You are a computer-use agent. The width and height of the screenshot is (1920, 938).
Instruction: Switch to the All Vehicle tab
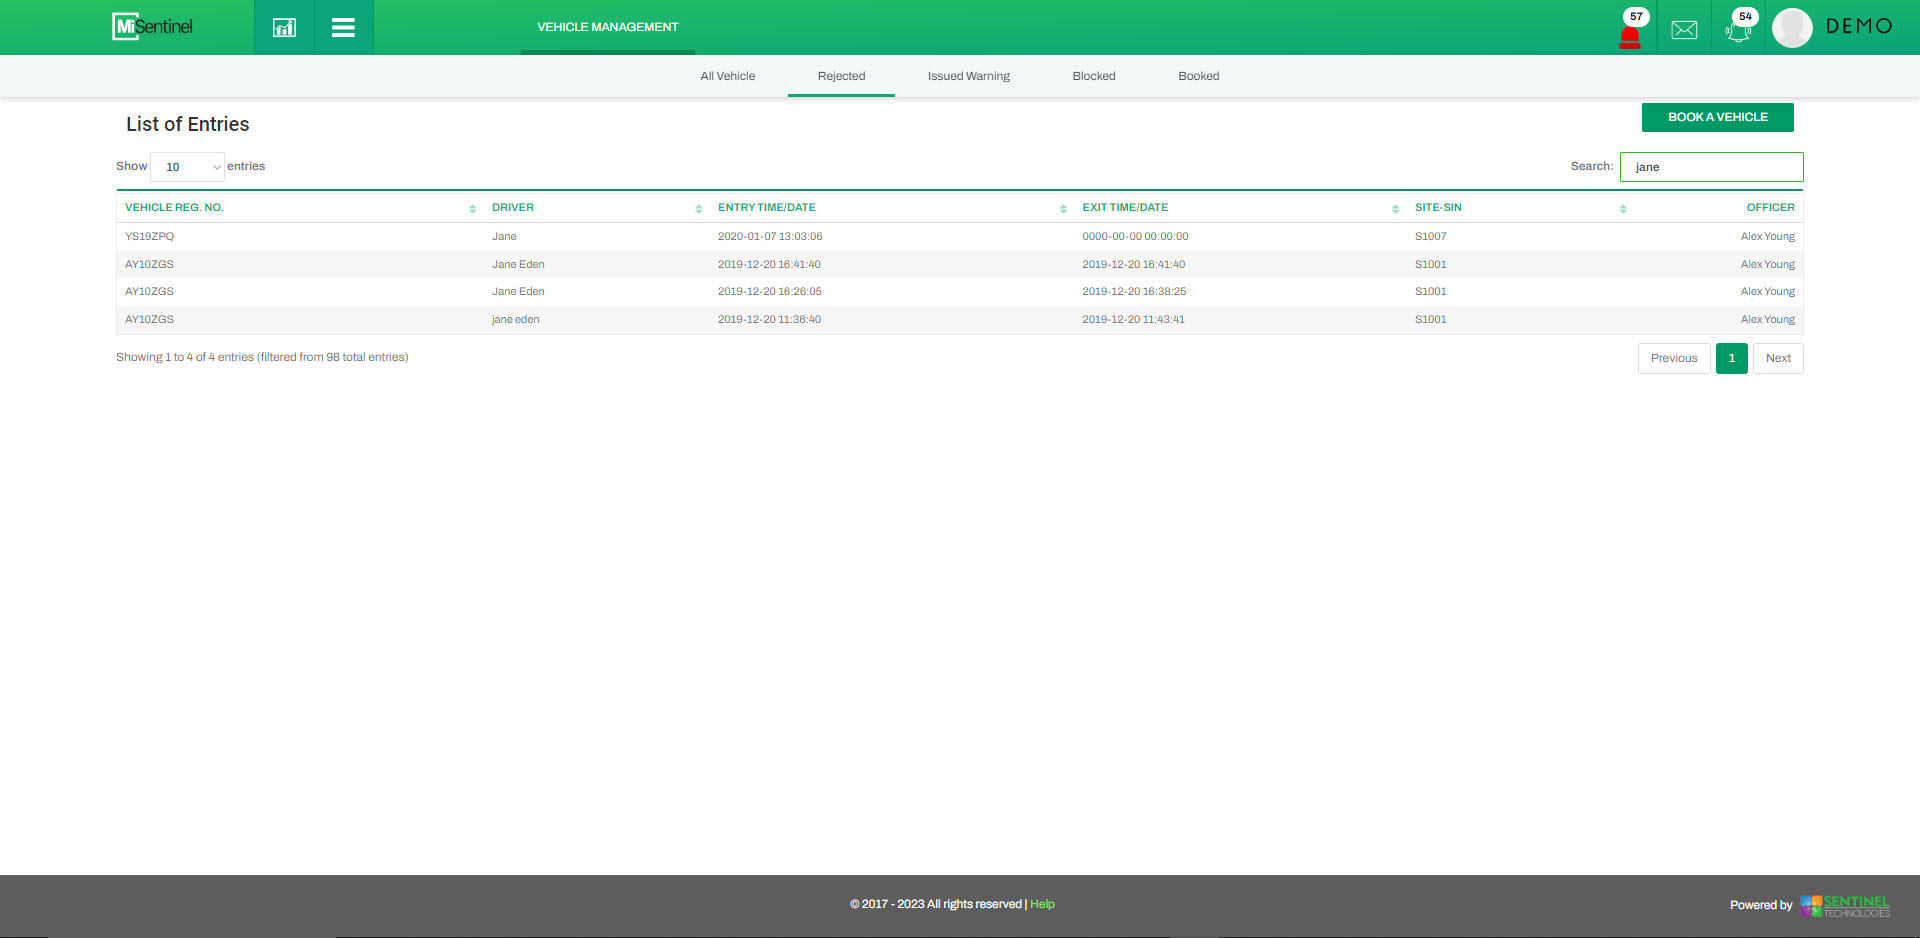(727, 76)
